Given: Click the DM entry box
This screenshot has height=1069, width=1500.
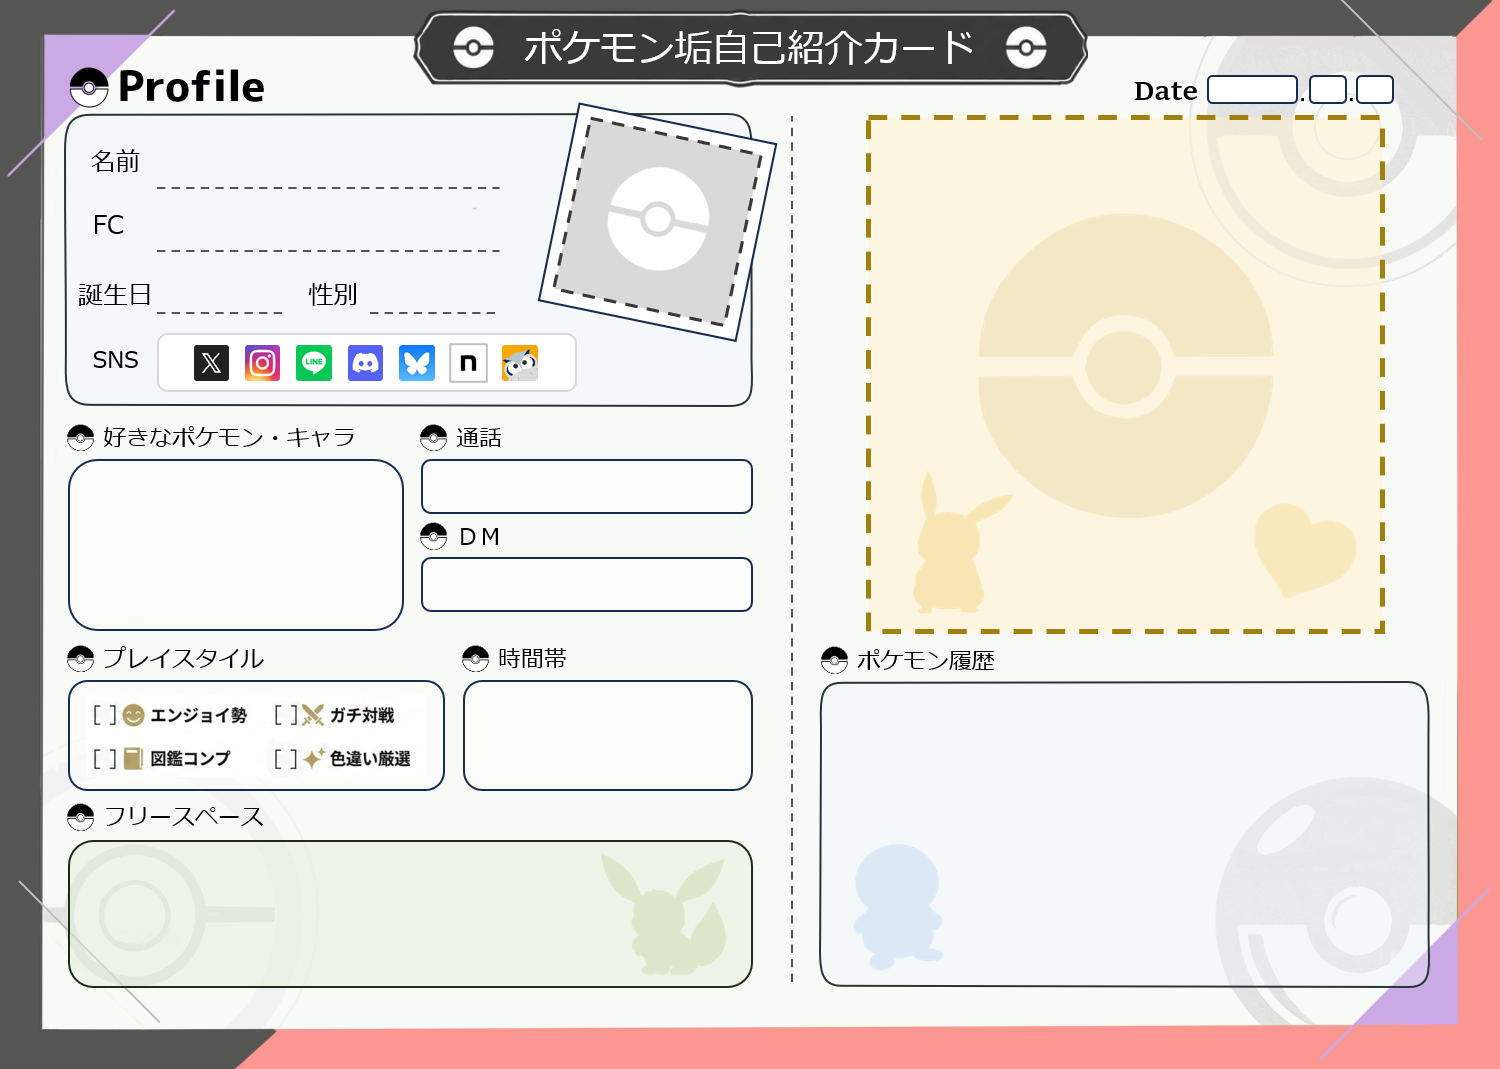Looking at the screenshot, I should click(x=587, y=585).
